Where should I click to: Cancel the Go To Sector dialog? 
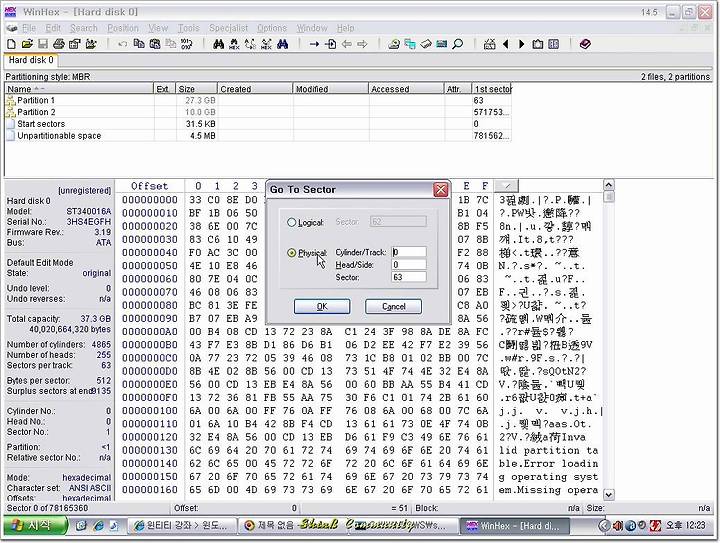point(394,306)
